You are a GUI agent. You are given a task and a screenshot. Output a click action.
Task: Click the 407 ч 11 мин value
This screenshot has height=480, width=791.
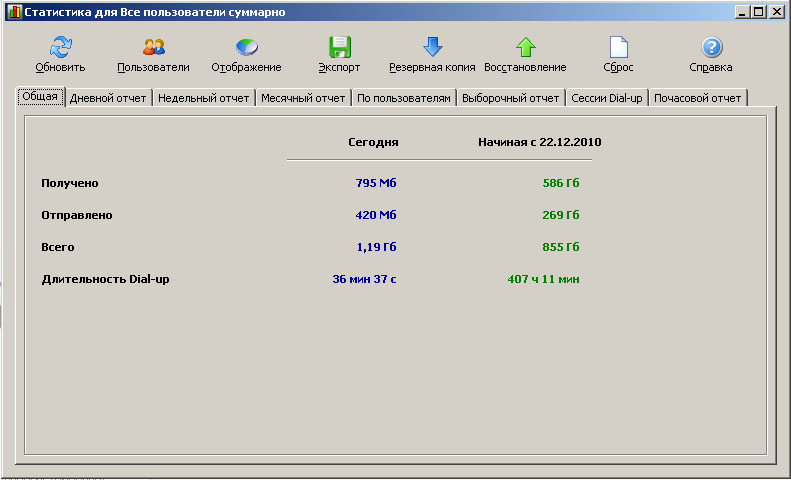click(x=543, y=279)
